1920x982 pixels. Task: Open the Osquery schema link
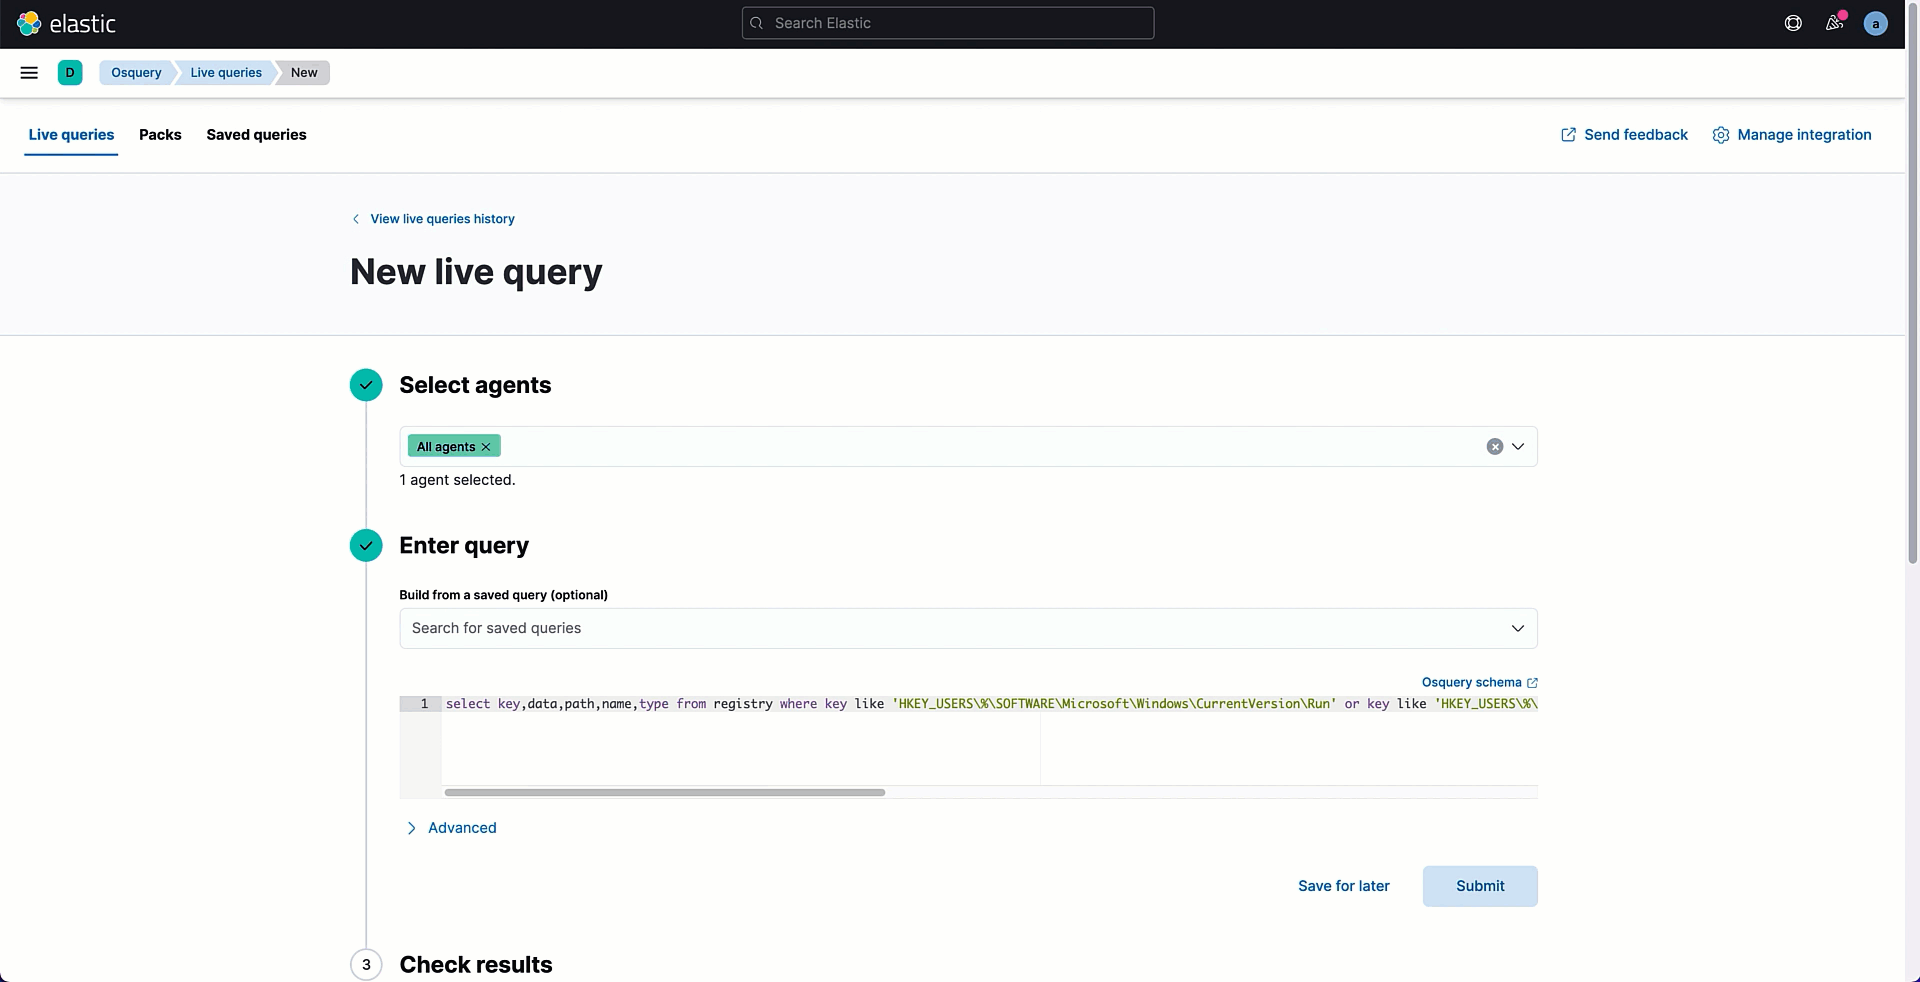(1479, 683)
